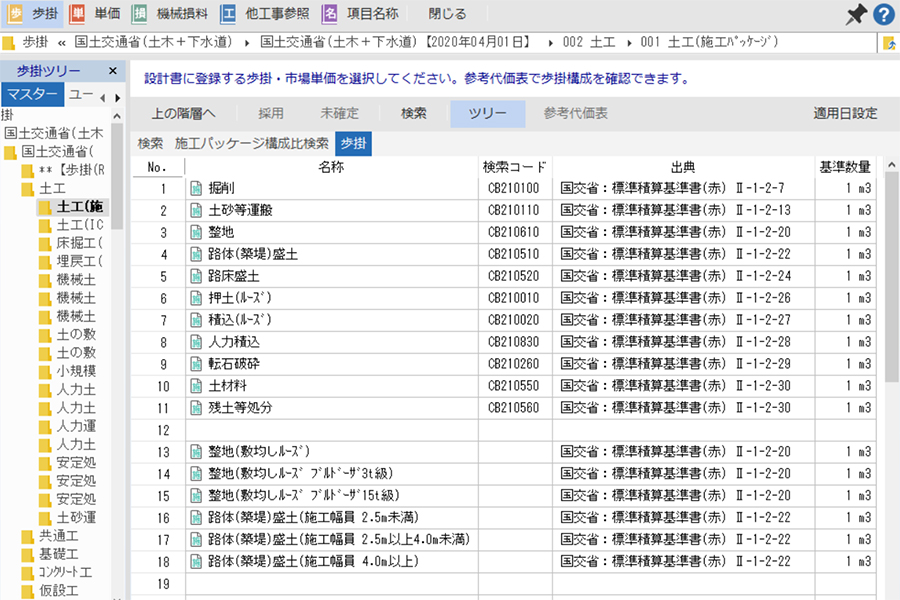Click the 参考代価表 button
900x600 pixels.
576,114
